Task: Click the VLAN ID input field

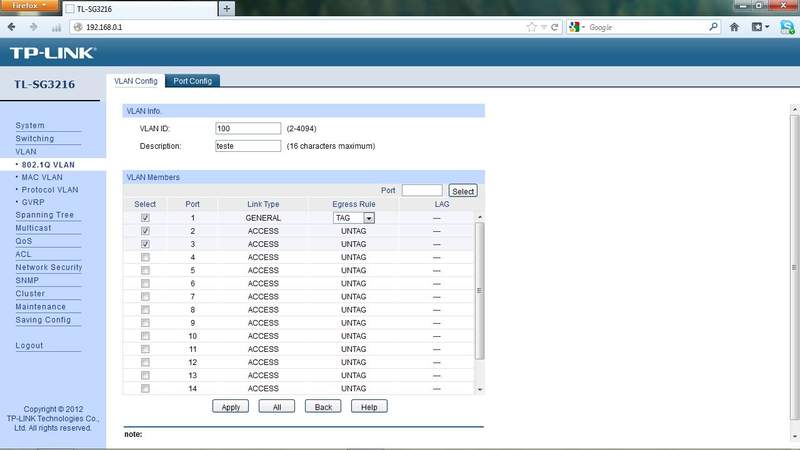Action: pos(248,128)
